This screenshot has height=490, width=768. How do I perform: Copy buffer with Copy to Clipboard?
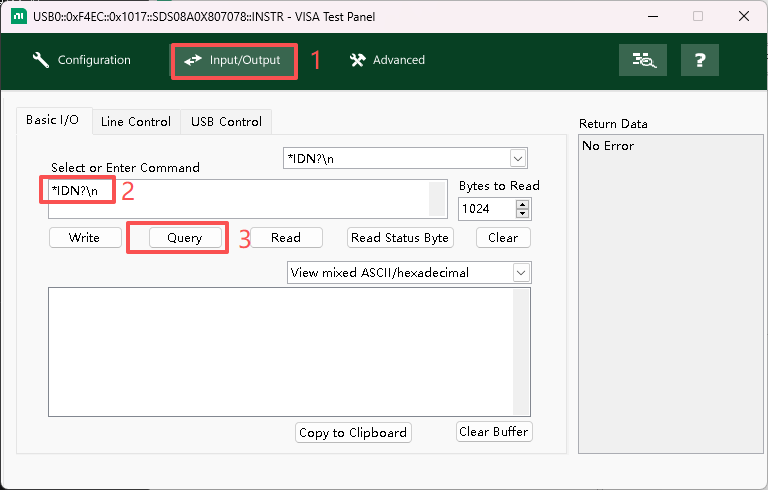[353, 433]
